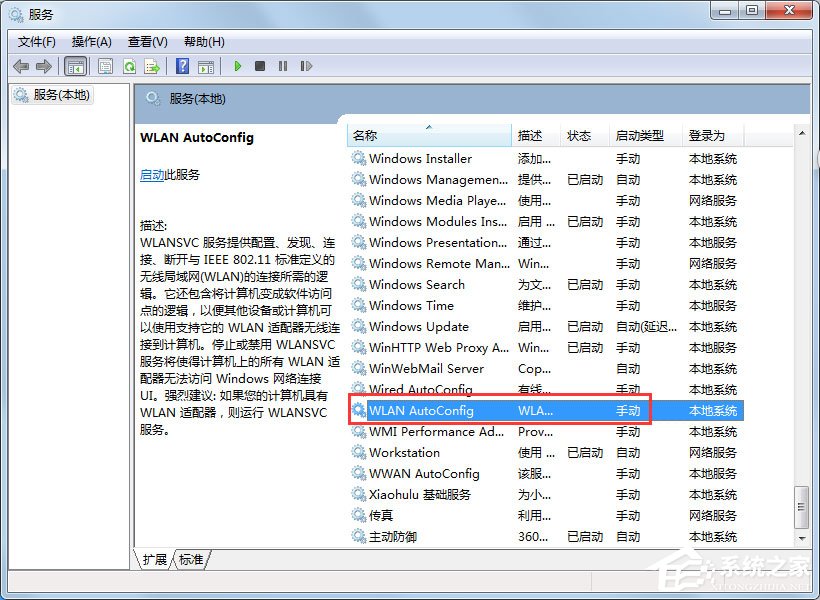Open the 操作 menu
The height and width of the screenshot is (600, 820).
(92, 41)
